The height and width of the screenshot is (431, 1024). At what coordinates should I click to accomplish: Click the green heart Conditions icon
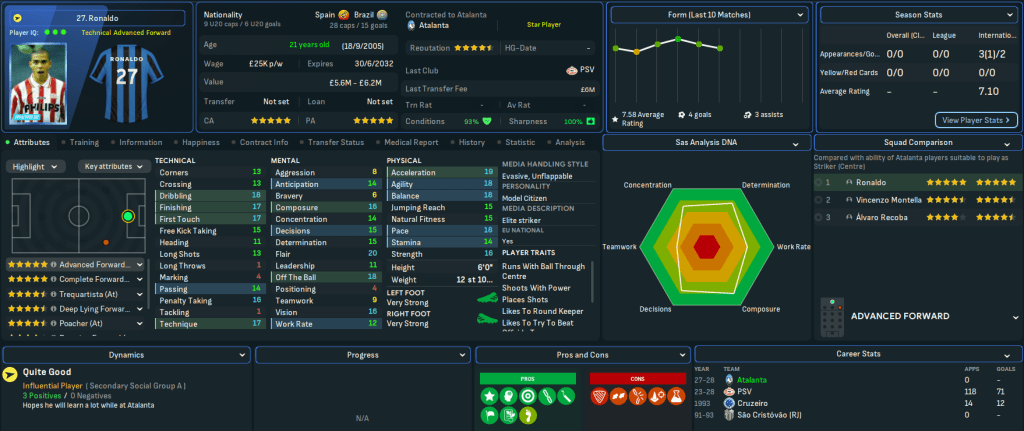coord(487,121)
